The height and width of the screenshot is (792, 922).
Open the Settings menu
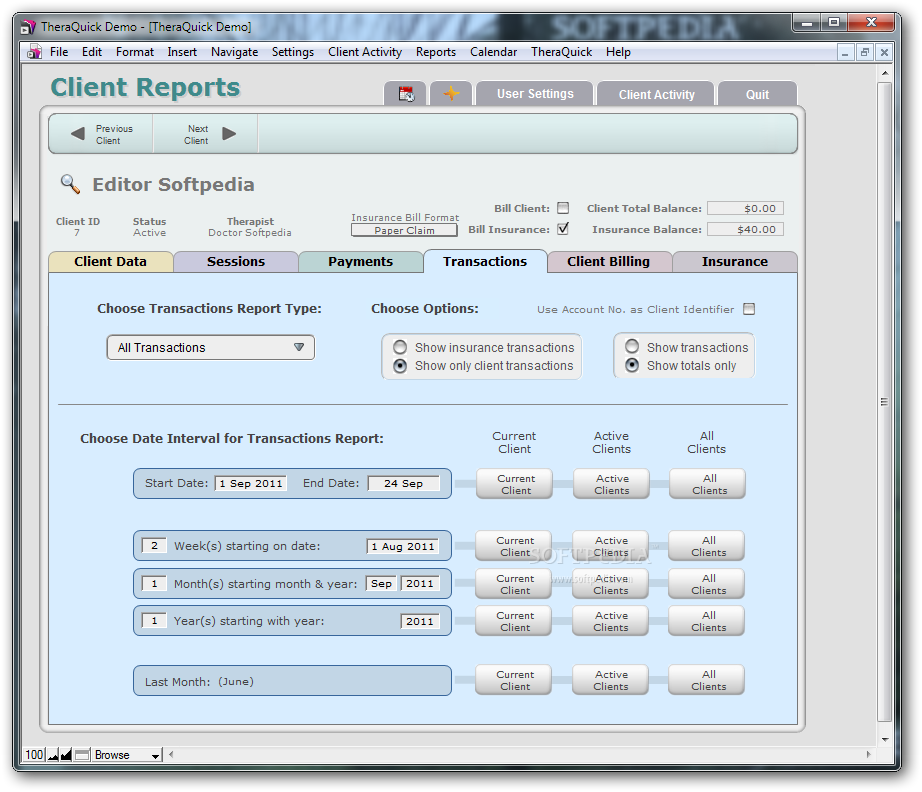pyautogui.click(x=293, y=52)
